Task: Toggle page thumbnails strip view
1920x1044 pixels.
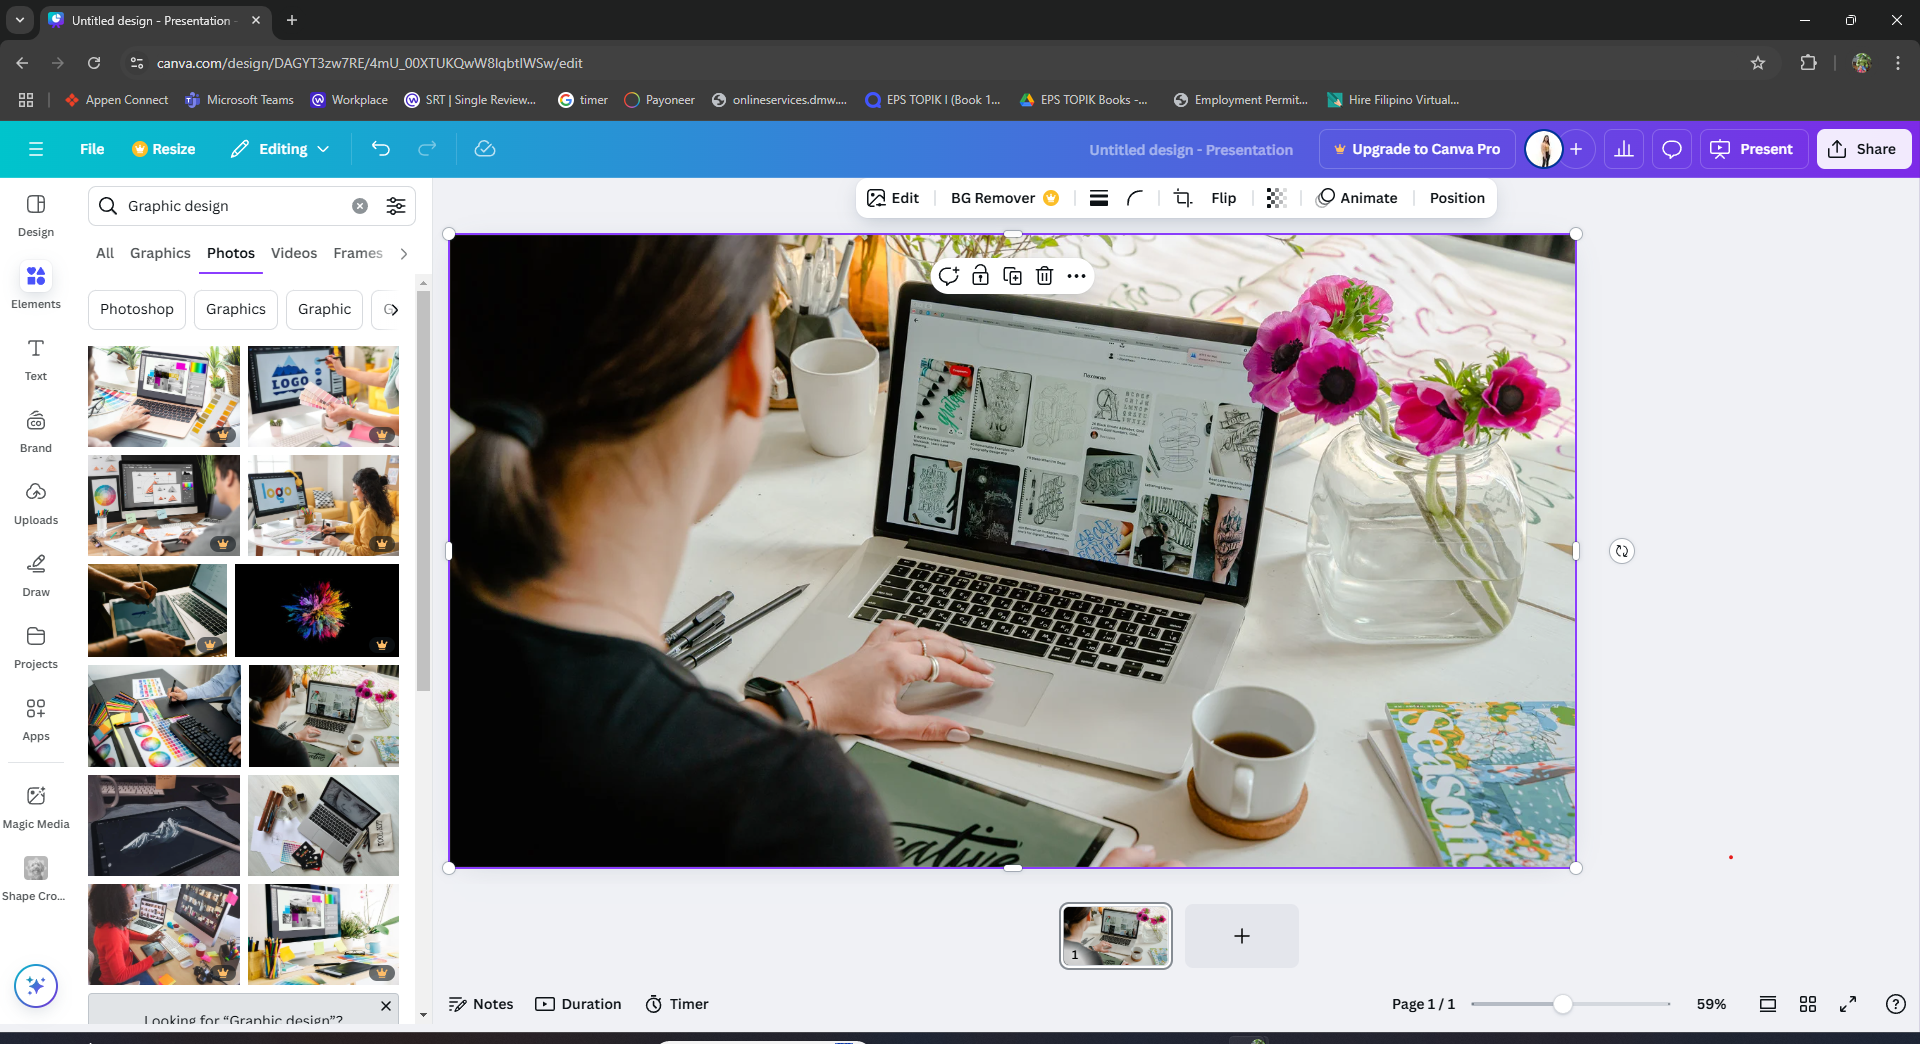Action: coord(1768,1004)
